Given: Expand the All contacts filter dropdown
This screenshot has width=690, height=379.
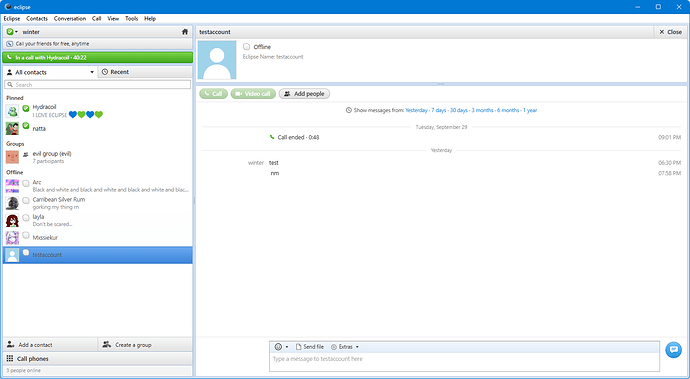Looking at the screenshot, I should pyautogui.click(x=92, y=72).
